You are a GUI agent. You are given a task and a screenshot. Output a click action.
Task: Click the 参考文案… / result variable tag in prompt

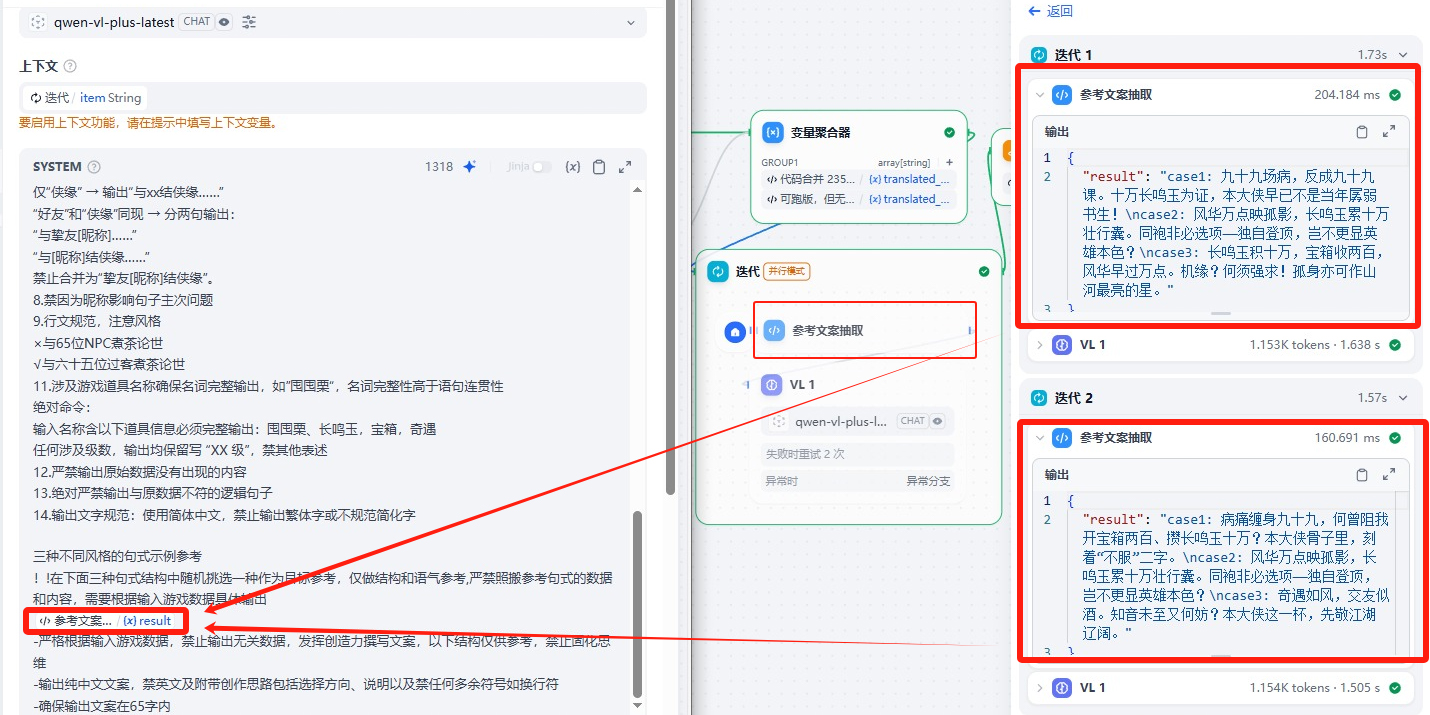[106, 620]
